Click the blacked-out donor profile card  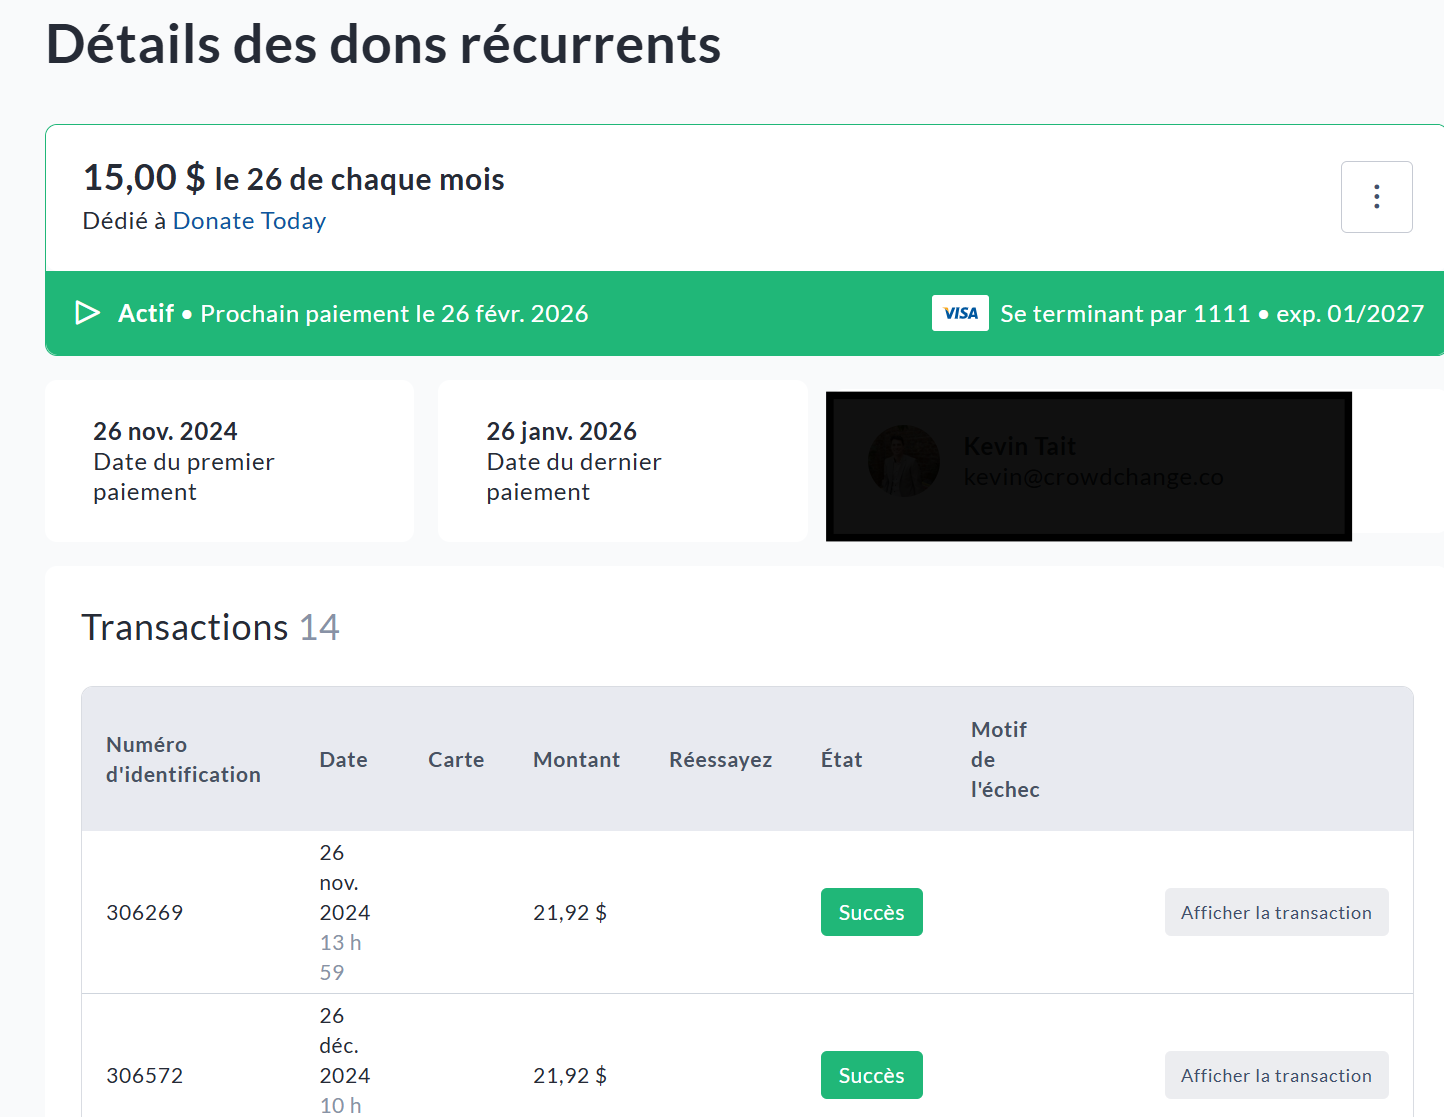pos(1088,466)
